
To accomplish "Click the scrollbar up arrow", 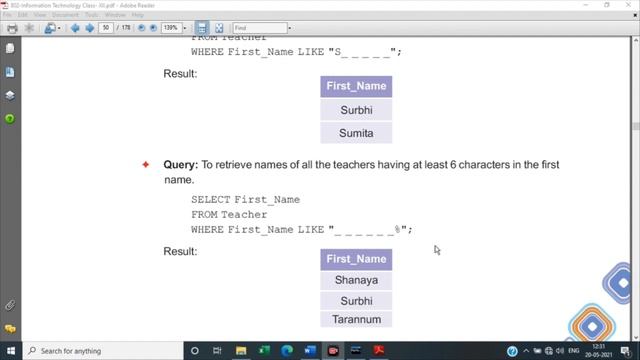I will tap(636, 40).
